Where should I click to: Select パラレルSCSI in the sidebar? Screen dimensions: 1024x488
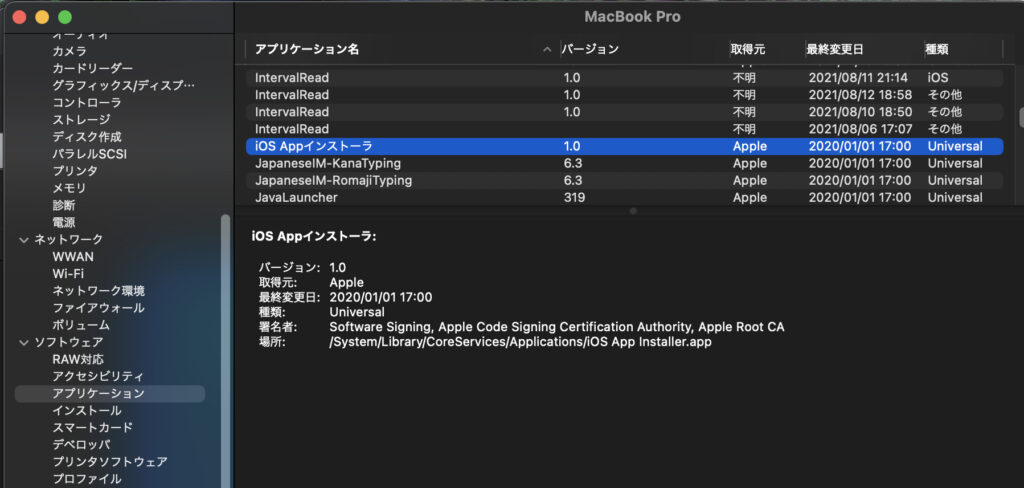pyautogui.click(x=89, y=154)
